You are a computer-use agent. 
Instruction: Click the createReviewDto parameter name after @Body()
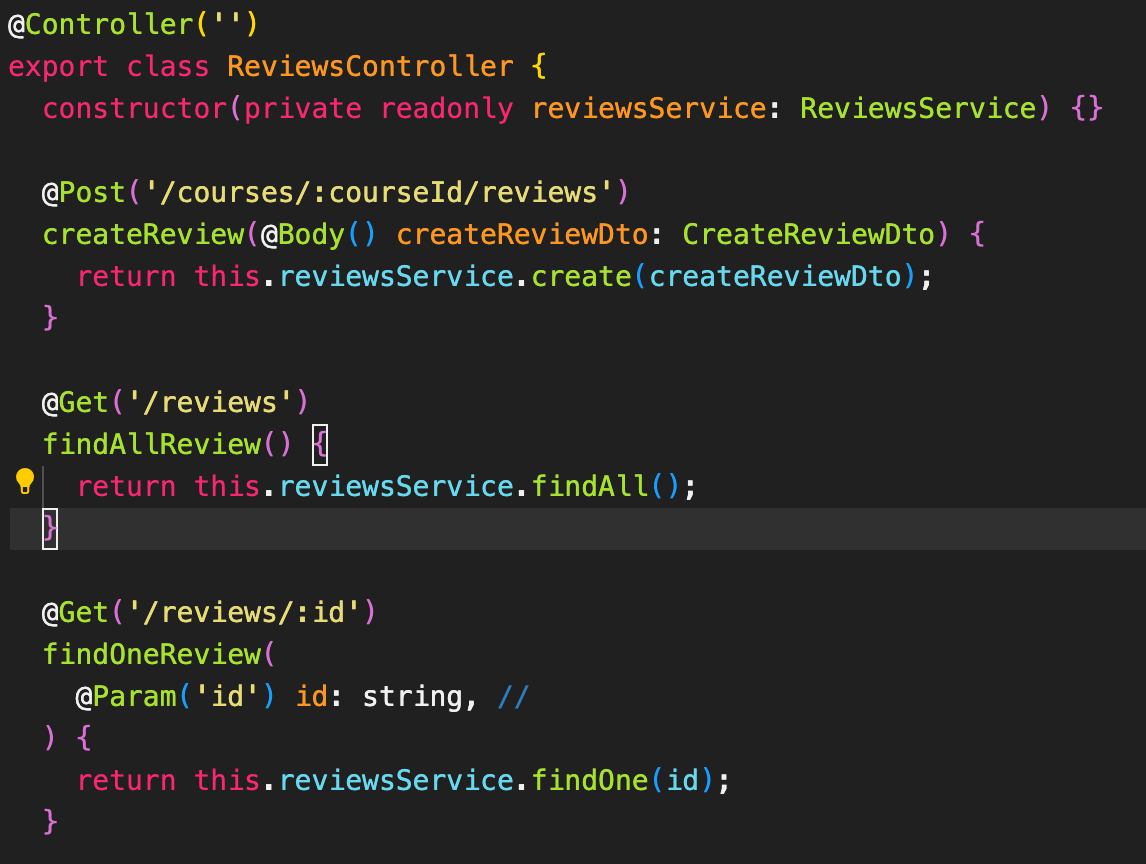522,235
